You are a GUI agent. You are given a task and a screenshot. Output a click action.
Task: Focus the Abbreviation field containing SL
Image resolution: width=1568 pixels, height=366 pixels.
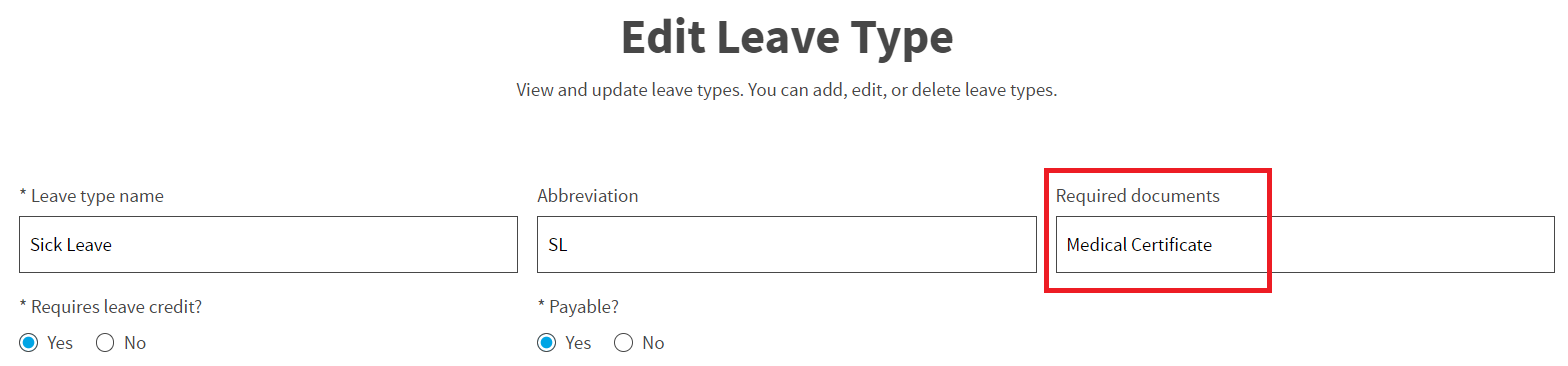pos(787,244)
